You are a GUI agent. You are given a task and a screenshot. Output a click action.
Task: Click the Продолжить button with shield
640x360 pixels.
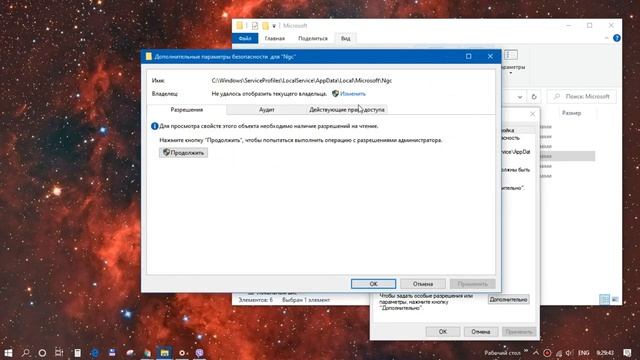tap(183, 153)
